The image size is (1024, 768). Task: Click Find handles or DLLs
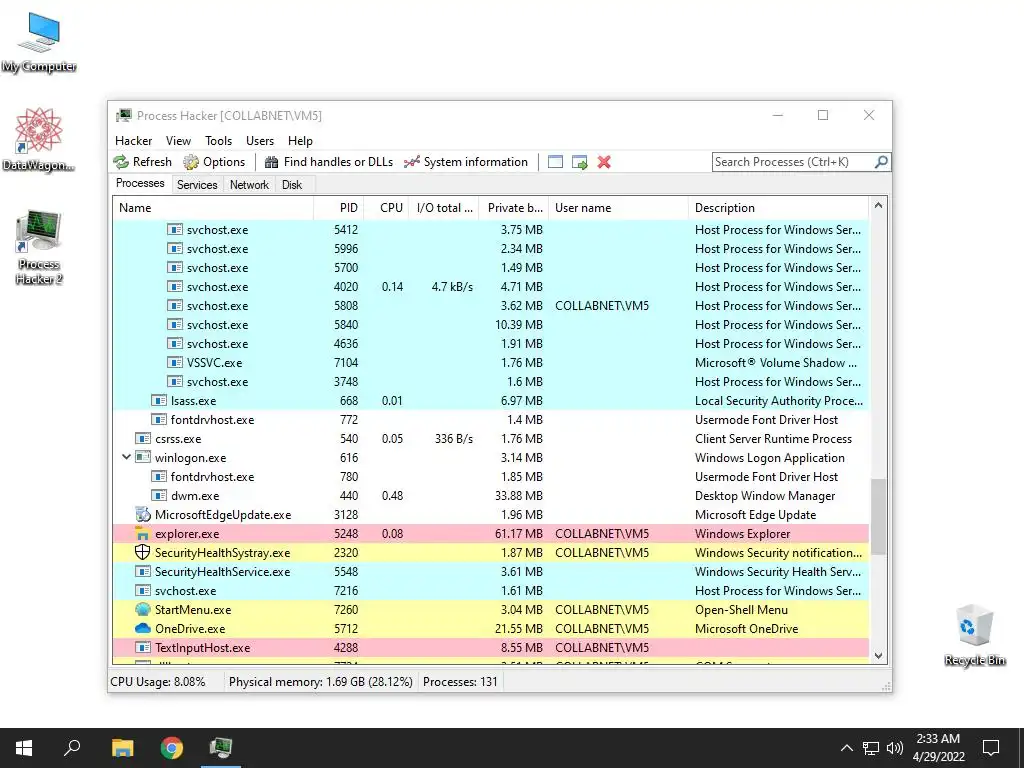pos(328,162)
